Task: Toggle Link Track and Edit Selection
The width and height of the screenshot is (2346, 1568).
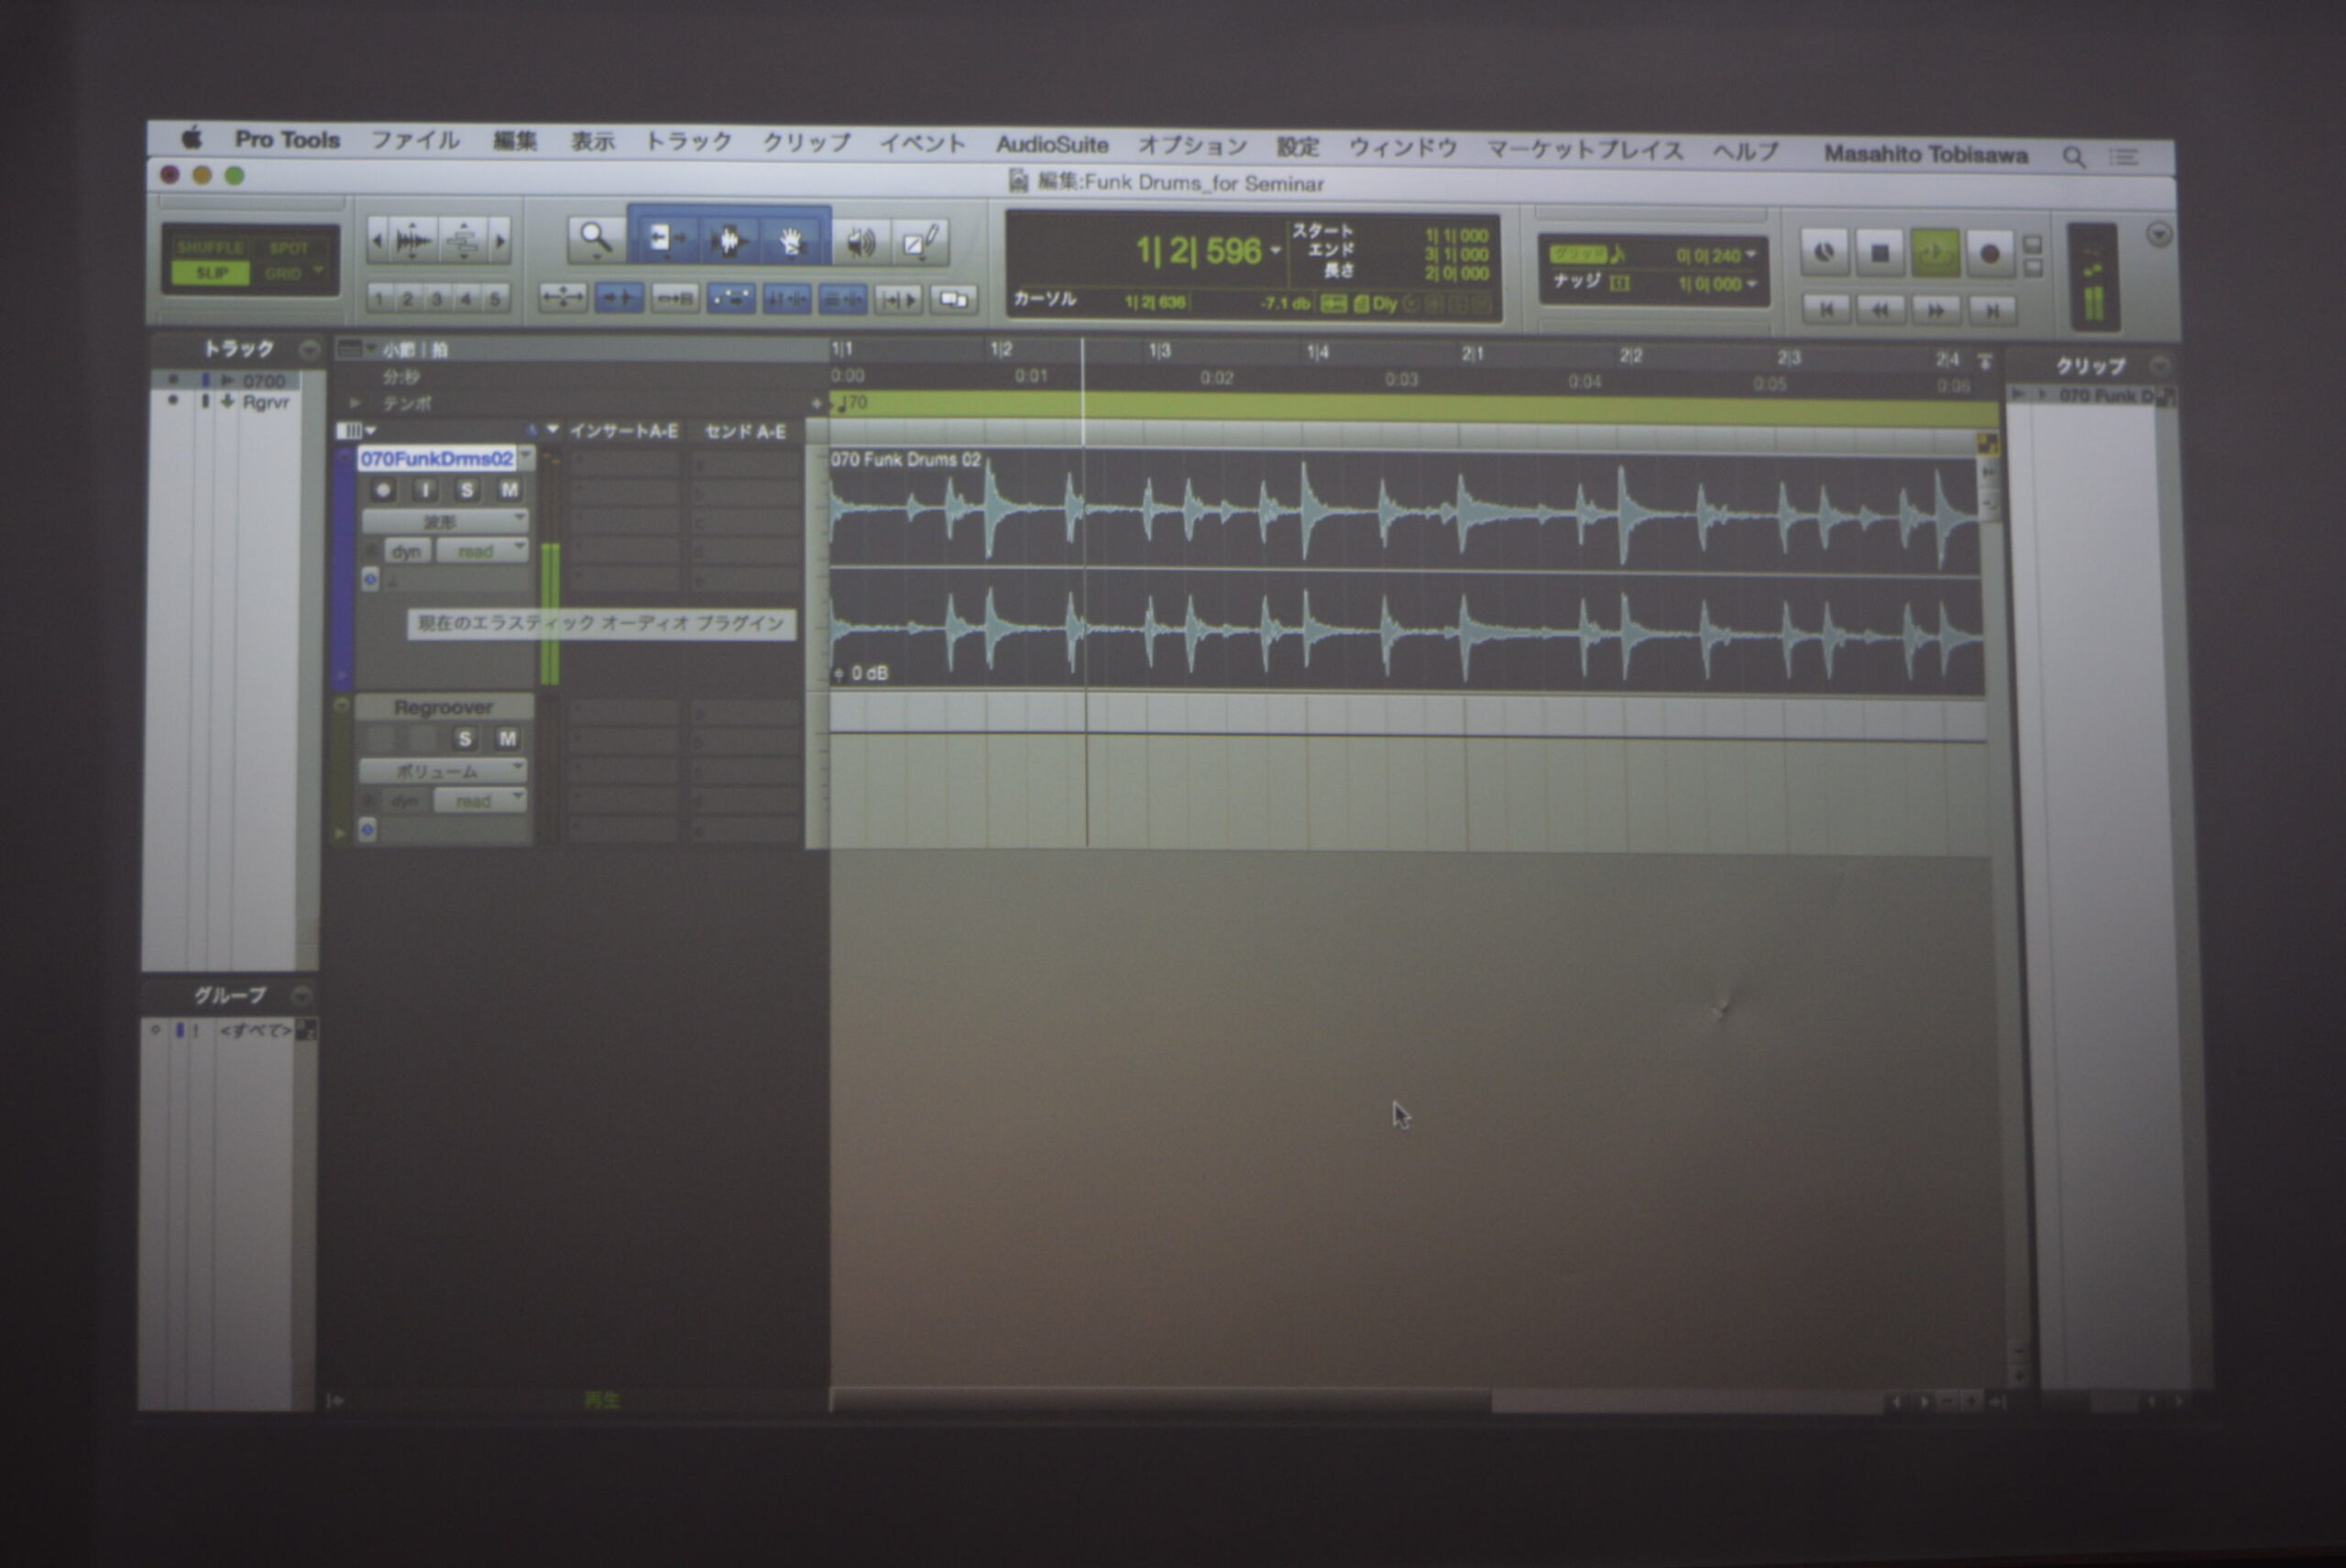Action: click(842, 299)
